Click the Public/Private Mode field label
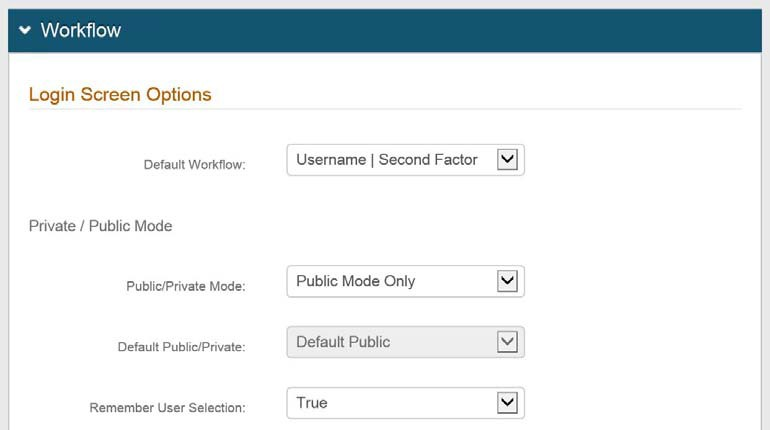Screen dimensions: 770x430 point(186,286)
